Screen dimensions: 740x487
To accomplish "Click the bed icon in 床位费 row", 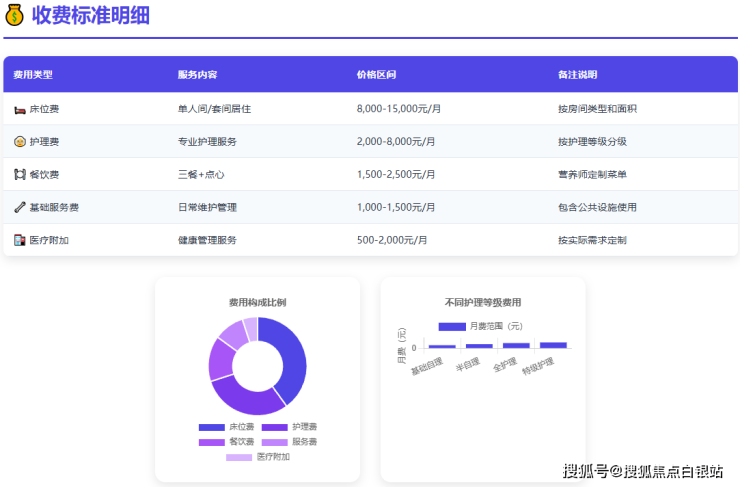I will click(20, 108).
